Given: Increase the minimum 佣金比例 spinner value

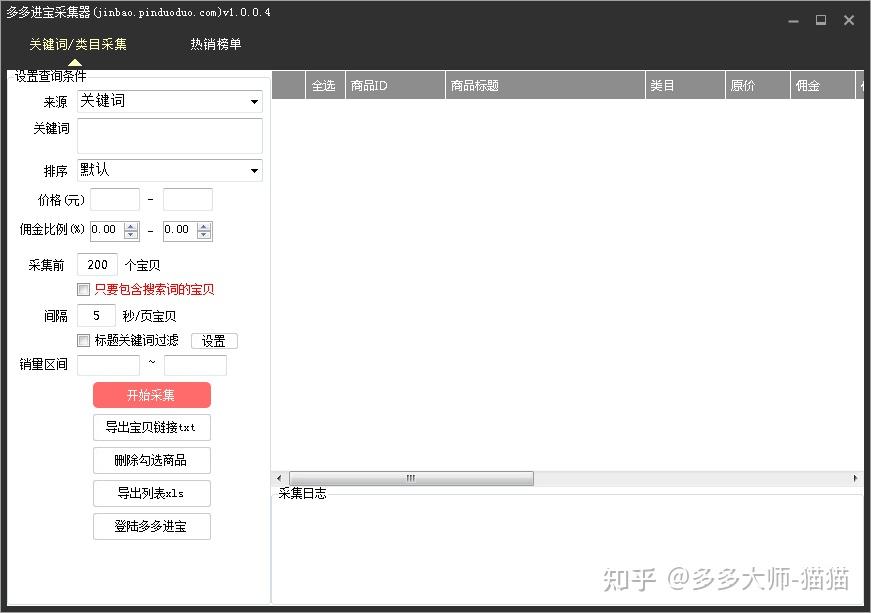Looking at the screenshot, I should (x=131, y=226).
